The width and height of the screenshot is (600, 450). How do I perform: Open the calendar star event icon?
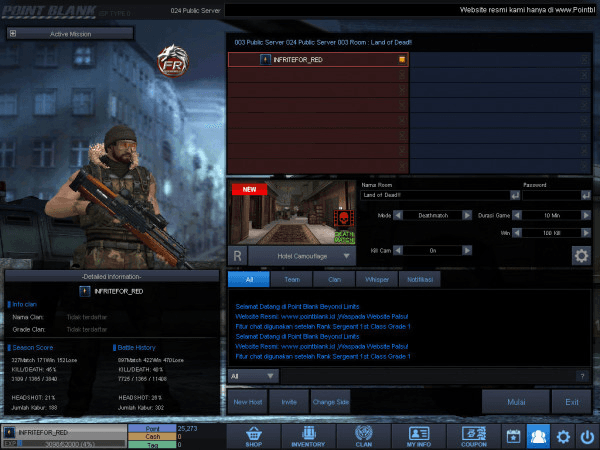pos(514,436)
